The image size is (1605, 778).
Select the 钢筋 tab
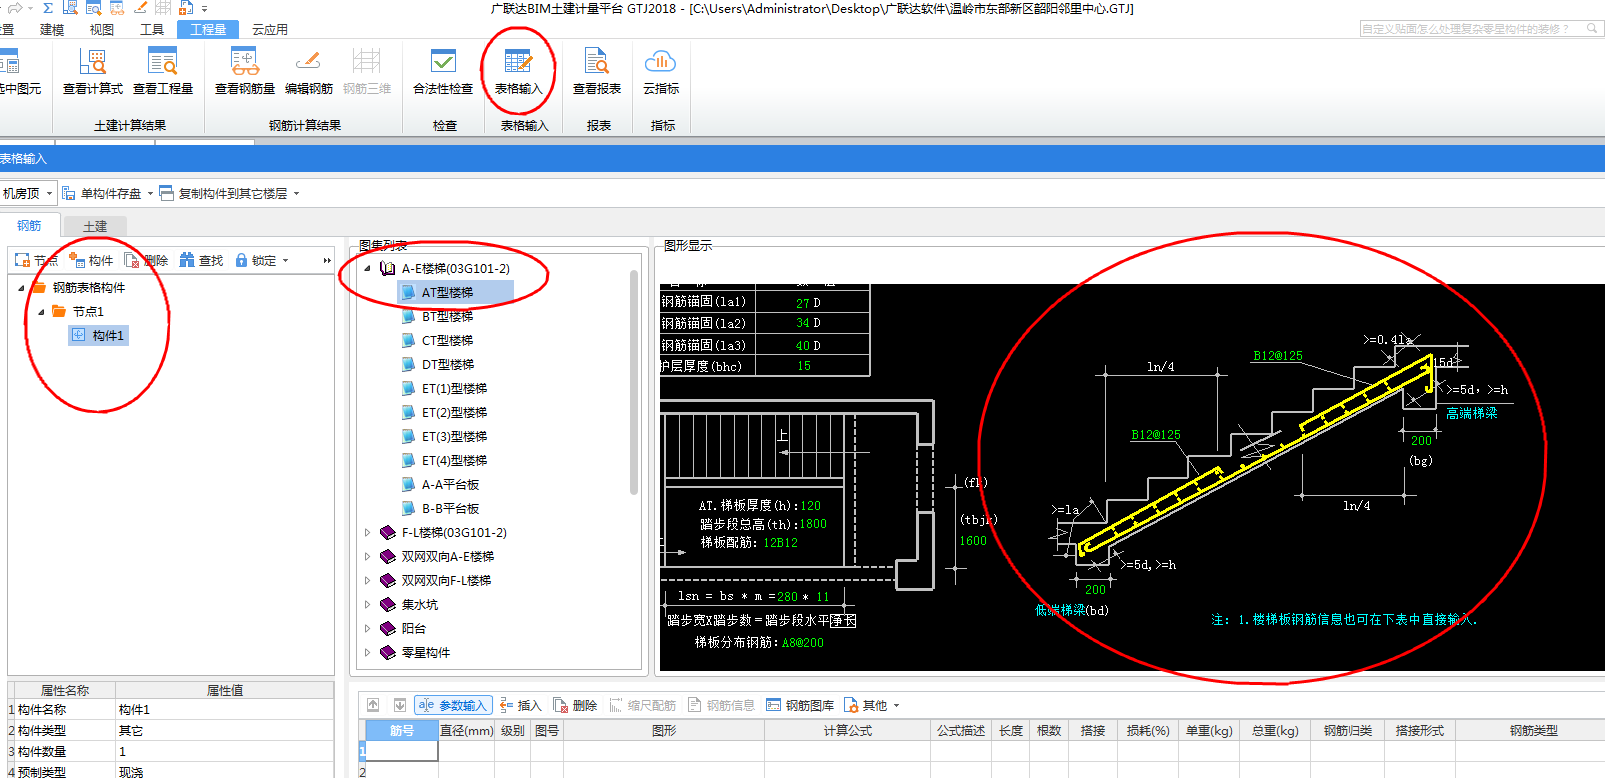point(30,226)
